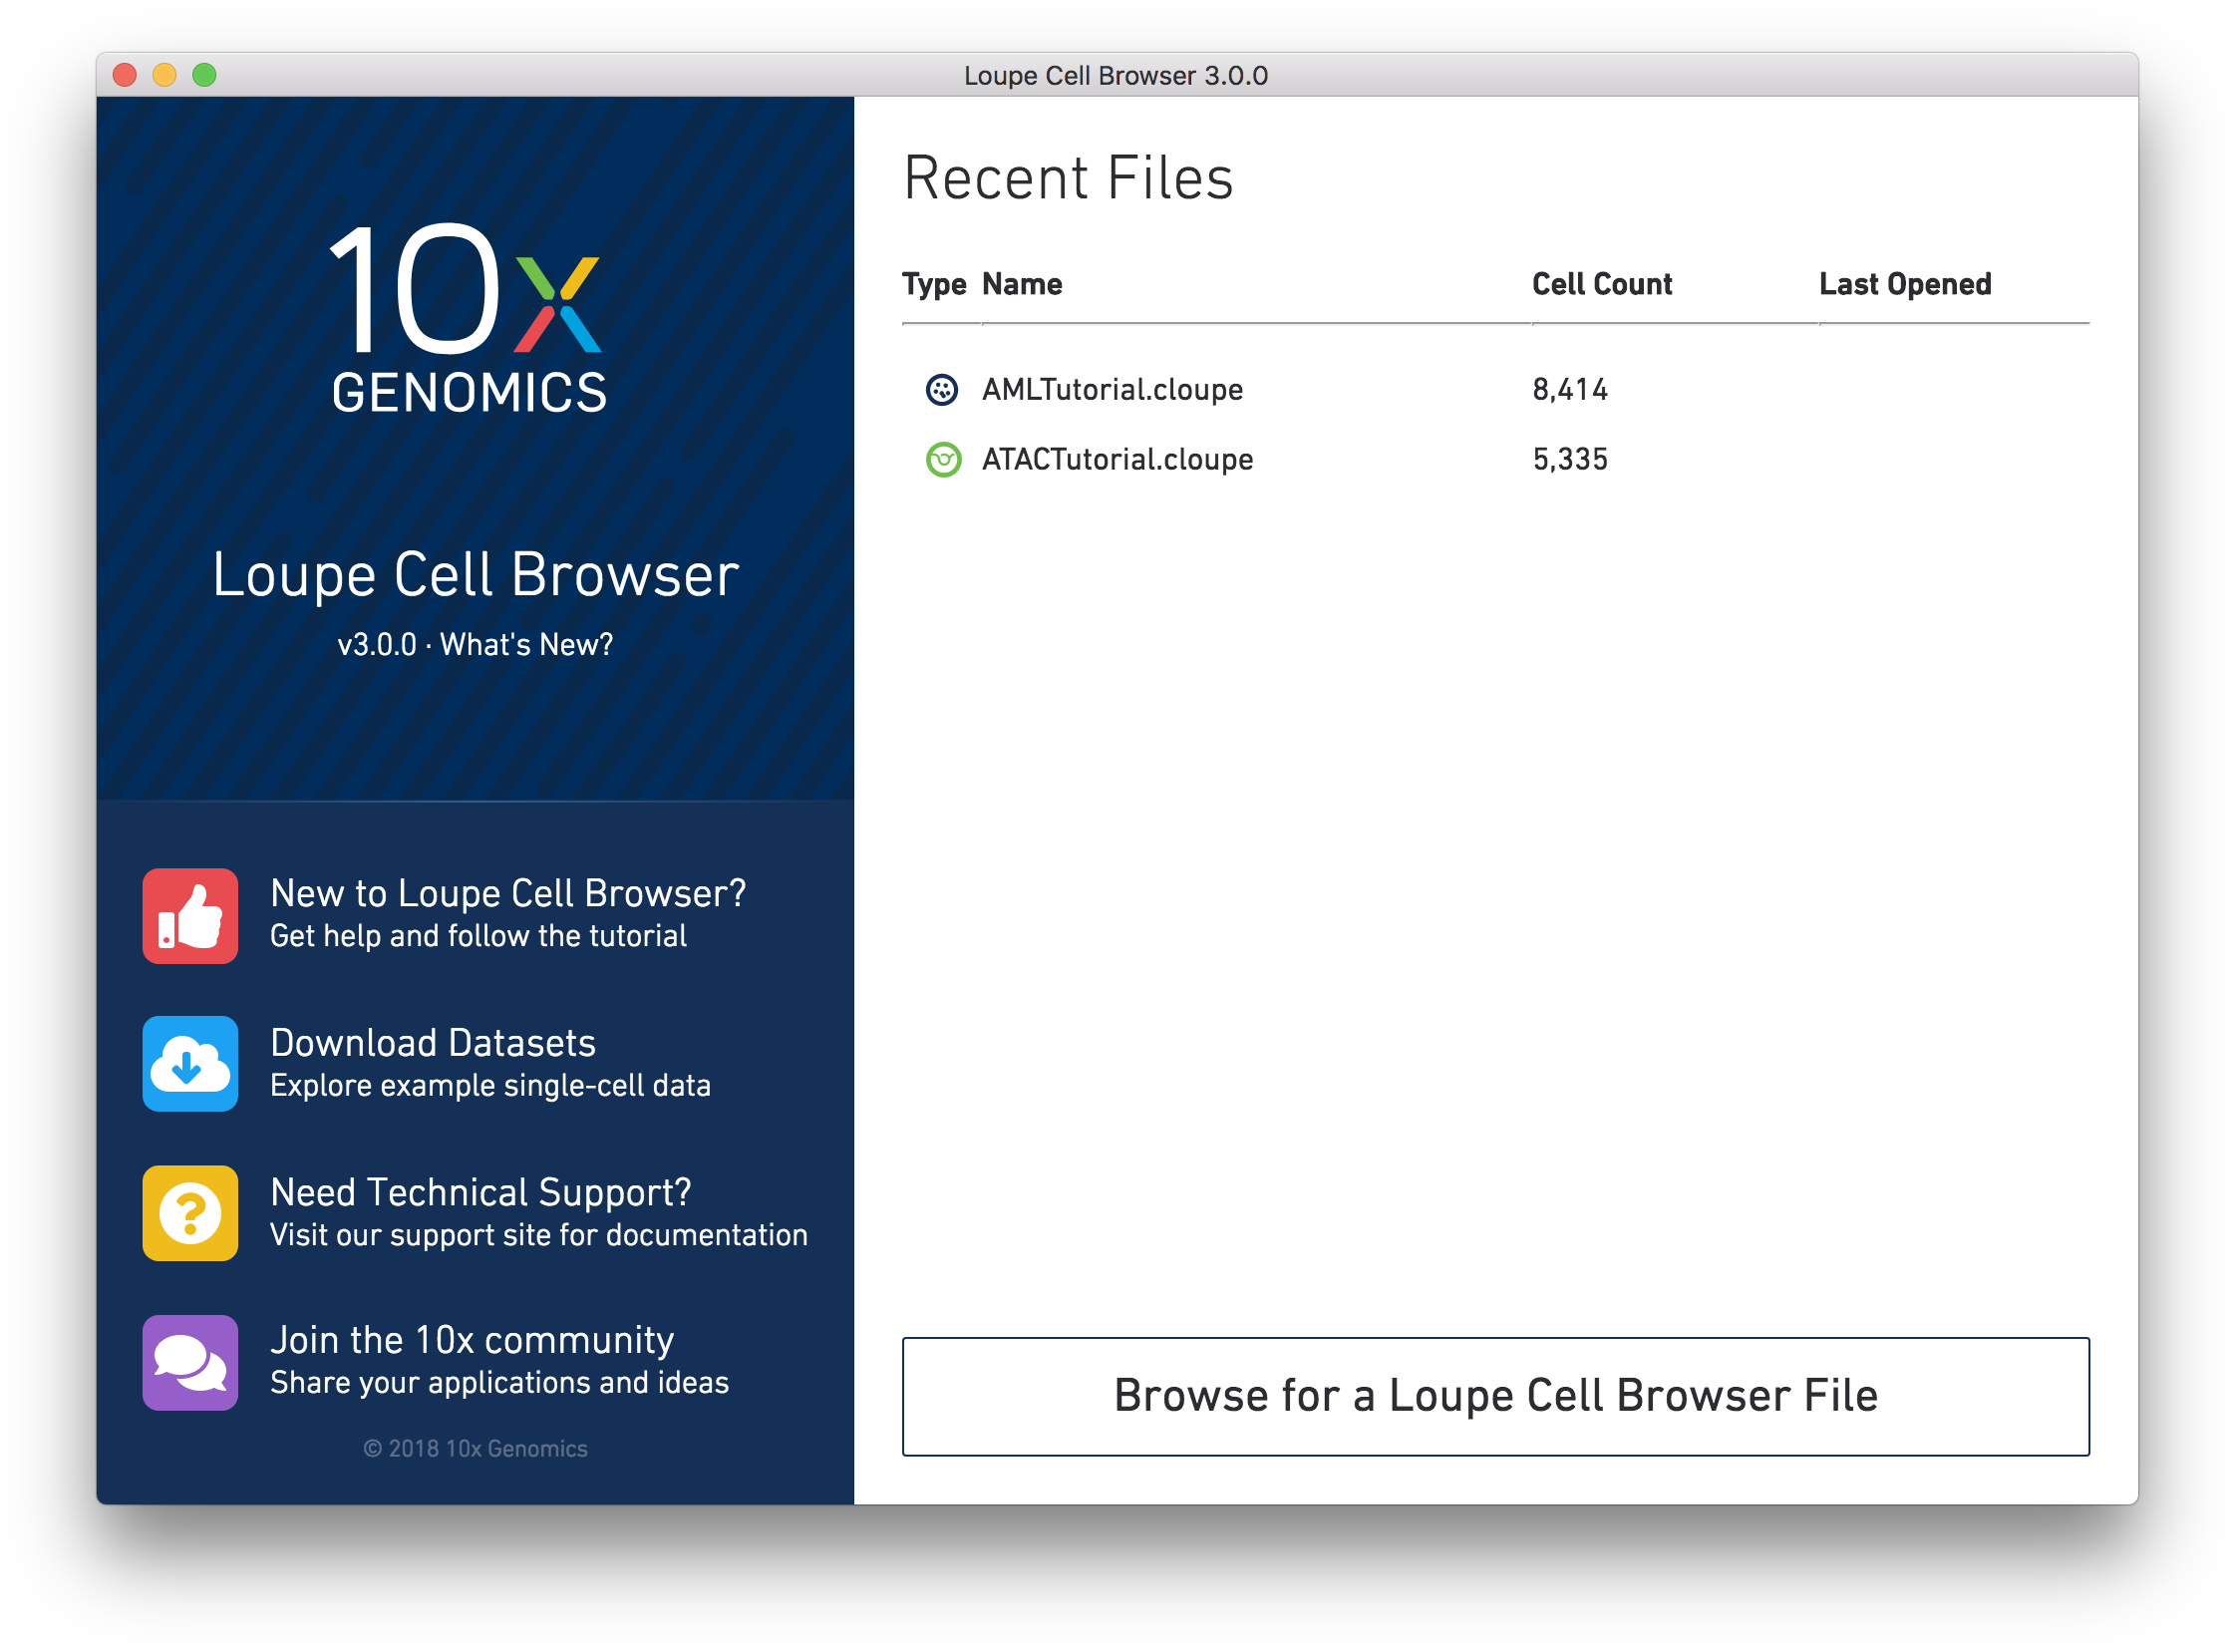Open the What's New? link
This screenshot has width=2234, height=1652.
[x=526, y=645]
